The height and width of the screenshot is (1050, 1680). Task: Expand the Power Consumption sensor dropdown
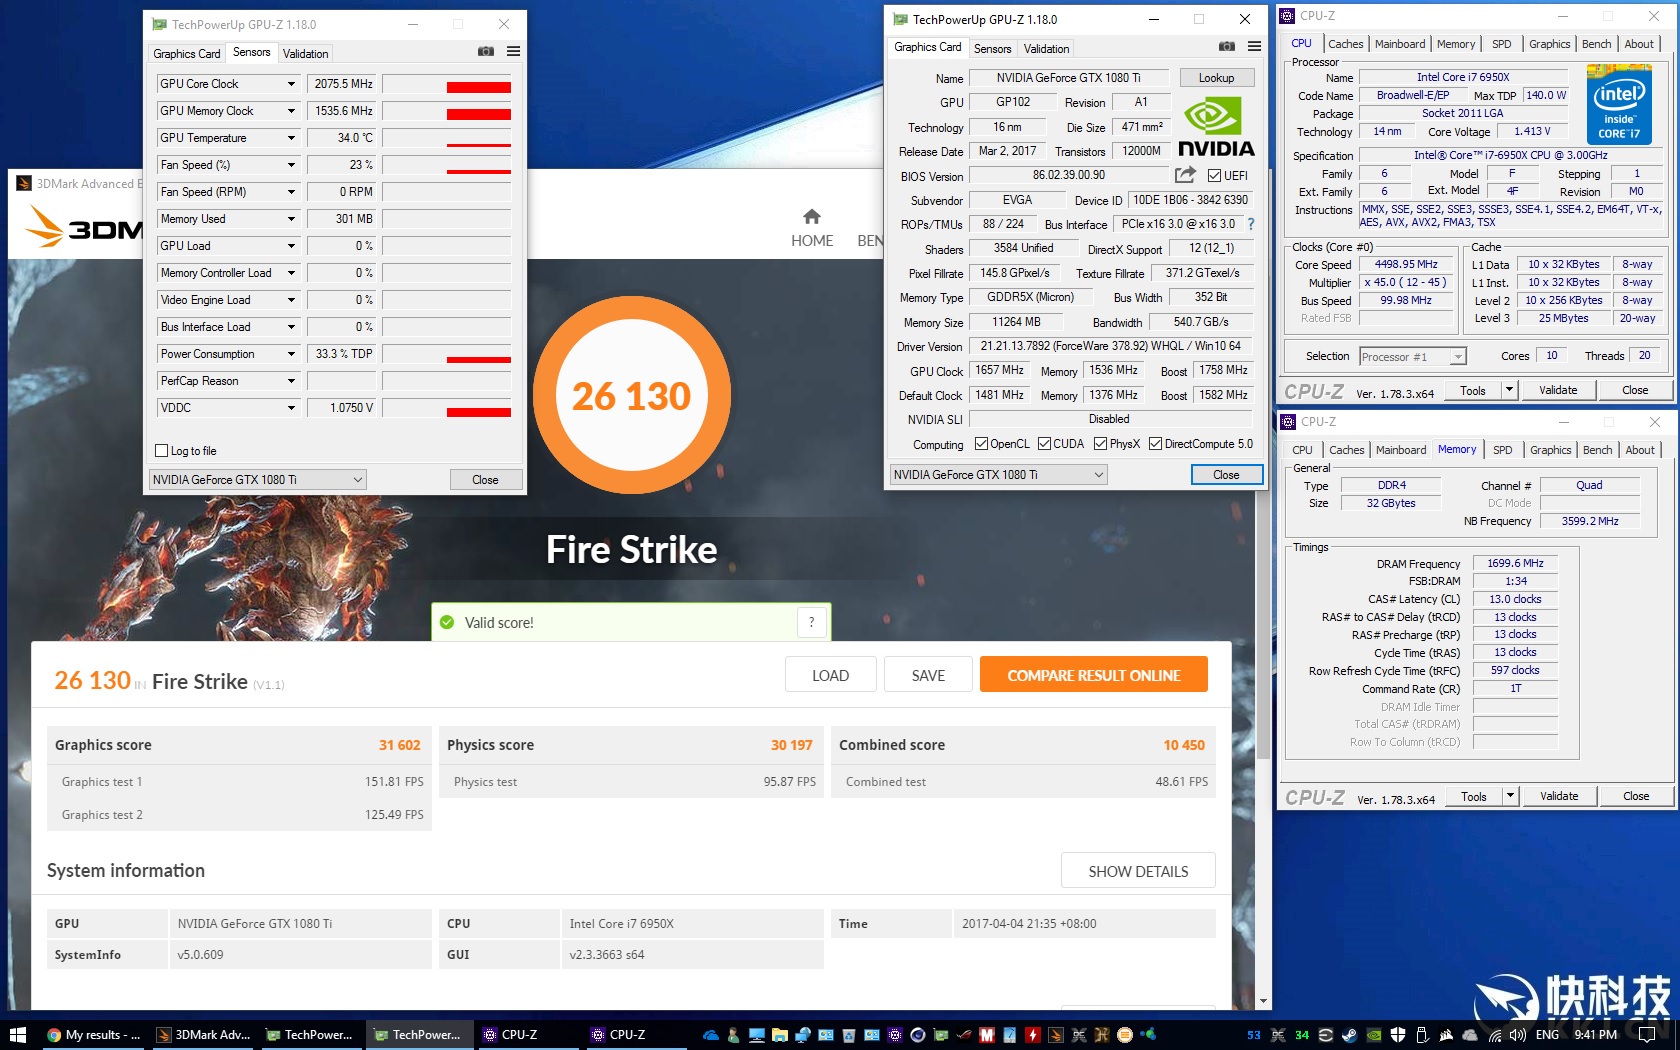coord(291,354)
